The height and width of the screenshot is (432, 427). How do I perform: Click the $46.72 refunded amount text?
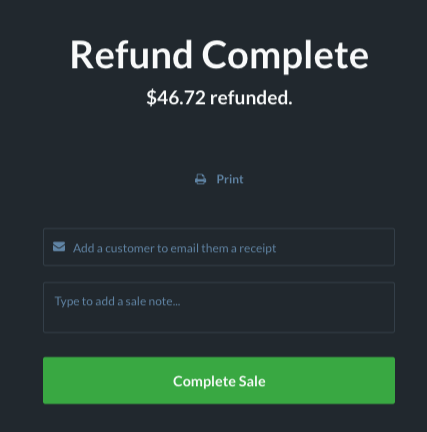[x=219, y=98]
